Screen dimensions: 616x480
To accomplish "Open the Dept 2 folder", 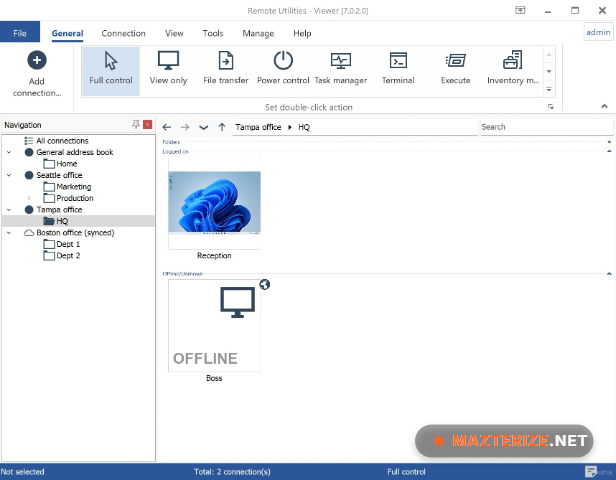I will (x=68, y=255).
